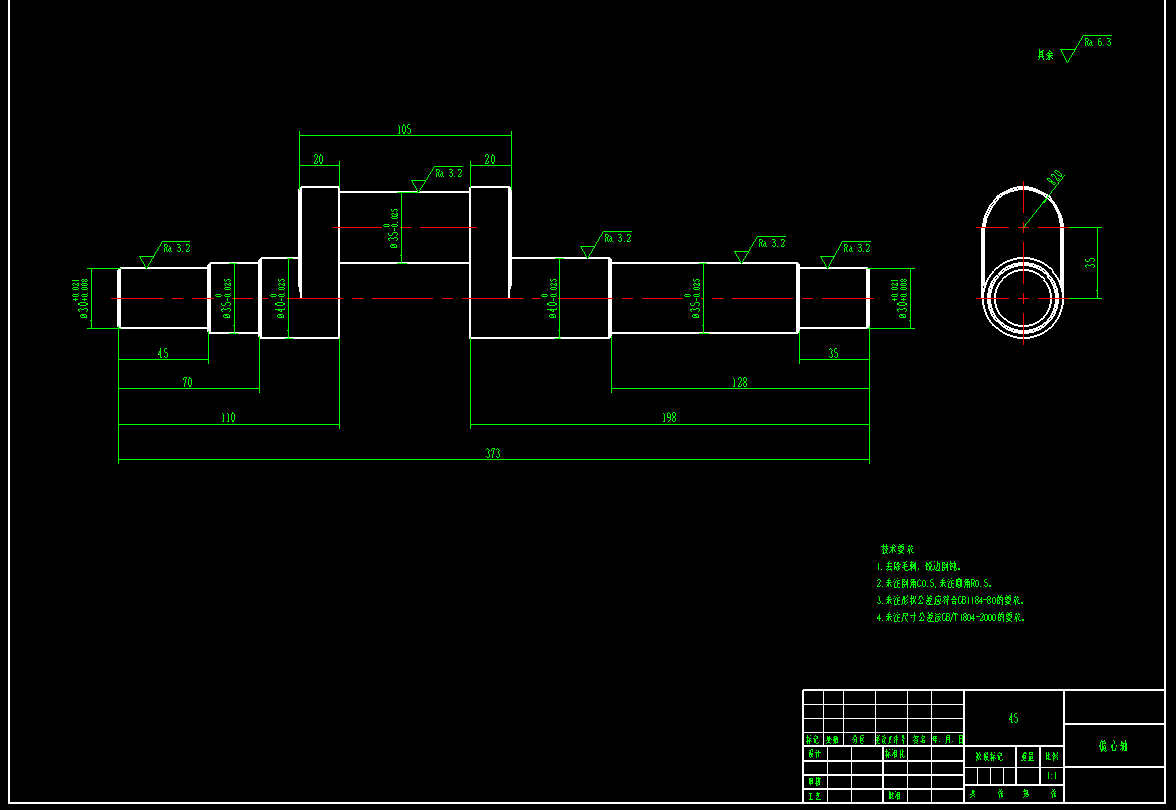1176x810 pixels.
Task: Click the 工艺 row label in title block
Action: click(x=814, y=796)
